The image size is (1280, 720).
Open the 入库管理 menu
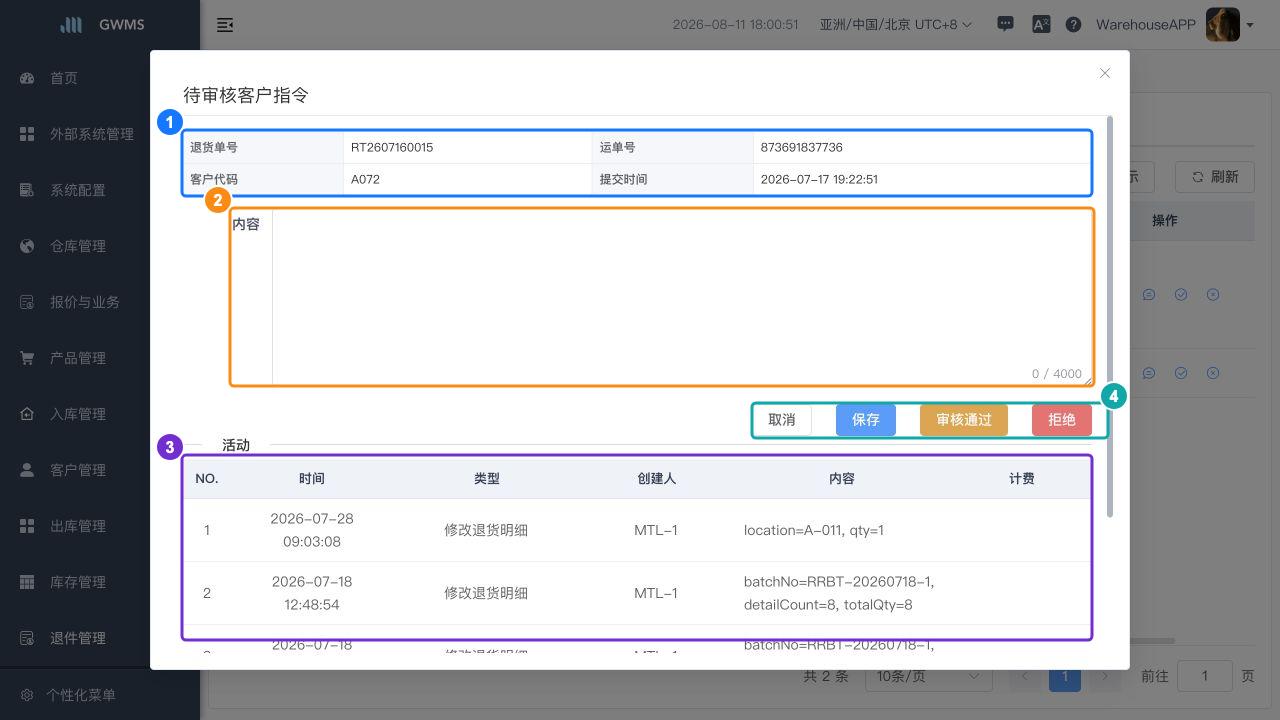[x=78, y=414]
